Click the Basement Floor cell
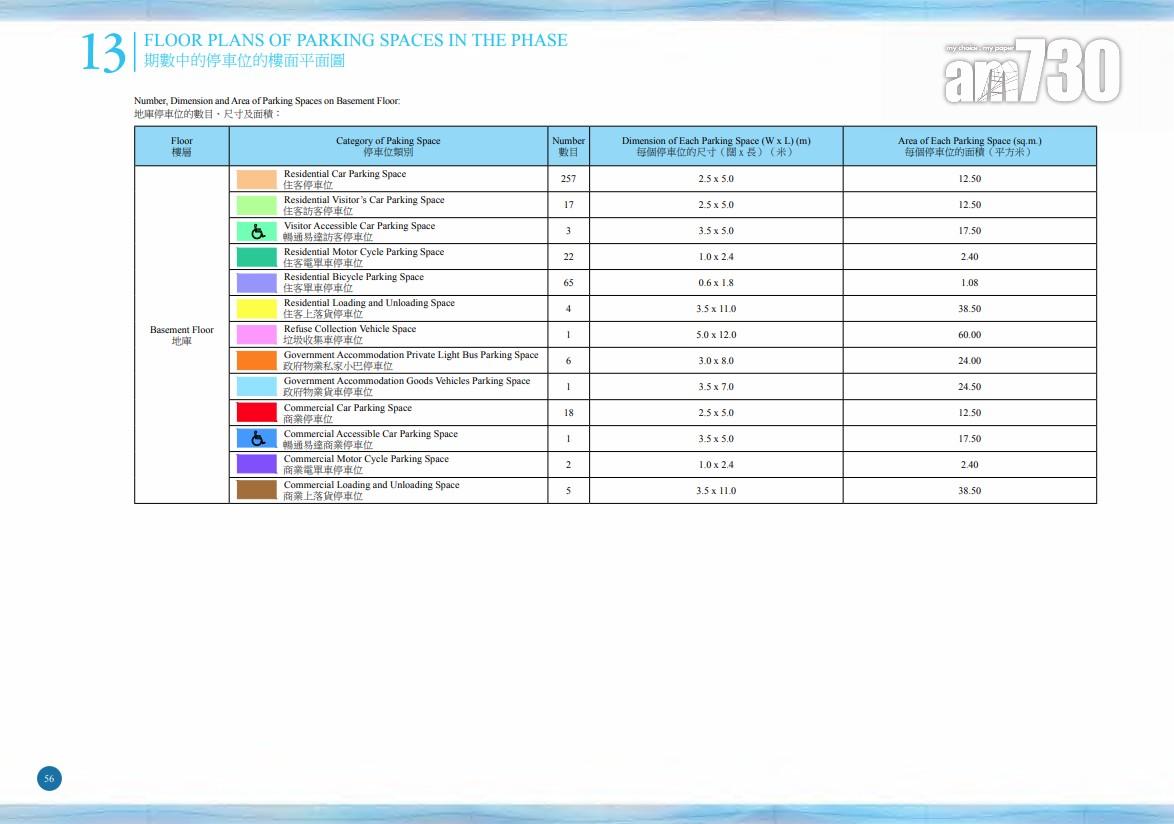Screen dimensions: 1174x824 click(181, 335)
